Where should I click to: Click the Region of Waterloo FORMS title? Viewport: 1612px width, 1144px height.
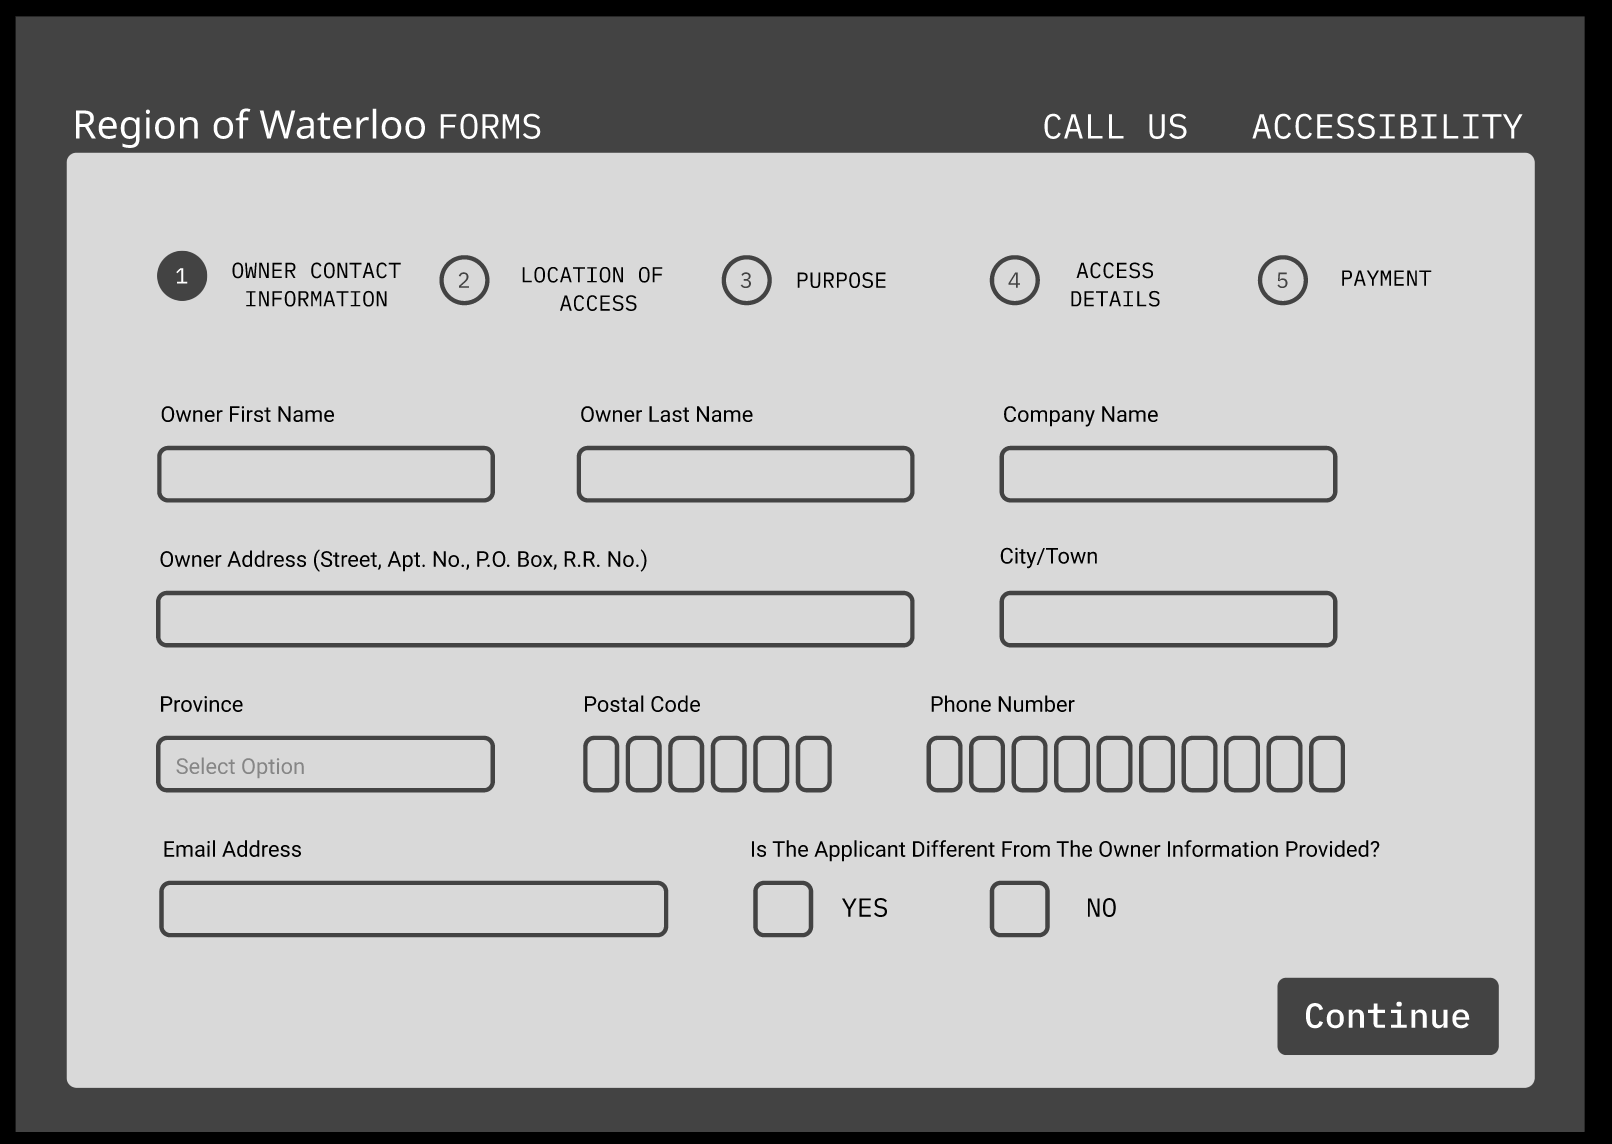(307, 126)
